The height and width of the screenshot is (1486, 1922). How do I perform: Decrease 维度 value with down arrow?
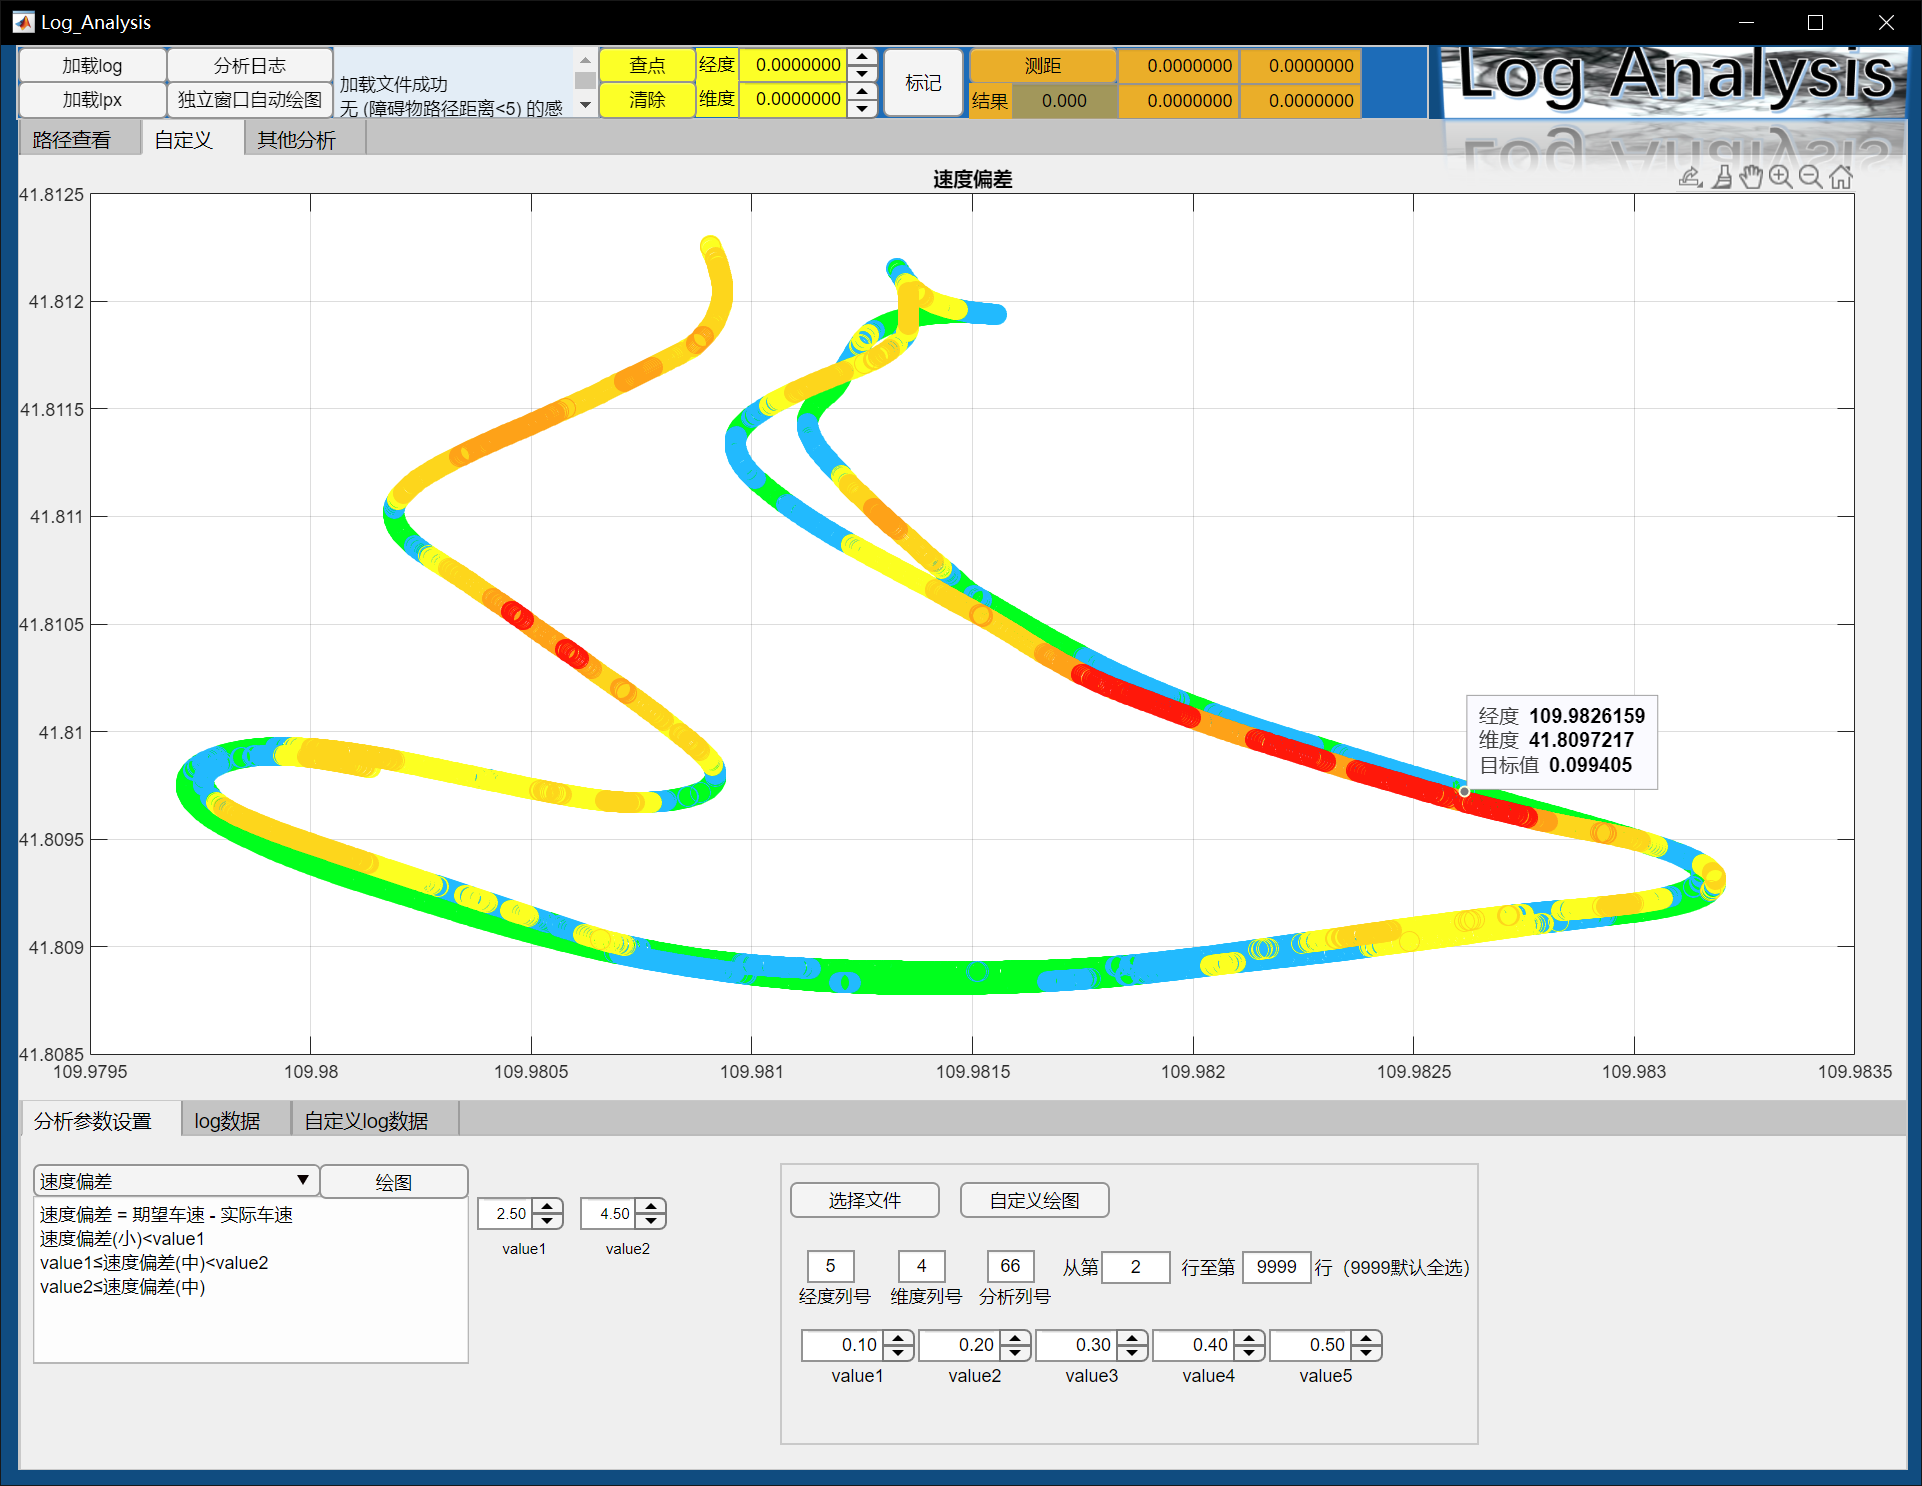(862, 107)
